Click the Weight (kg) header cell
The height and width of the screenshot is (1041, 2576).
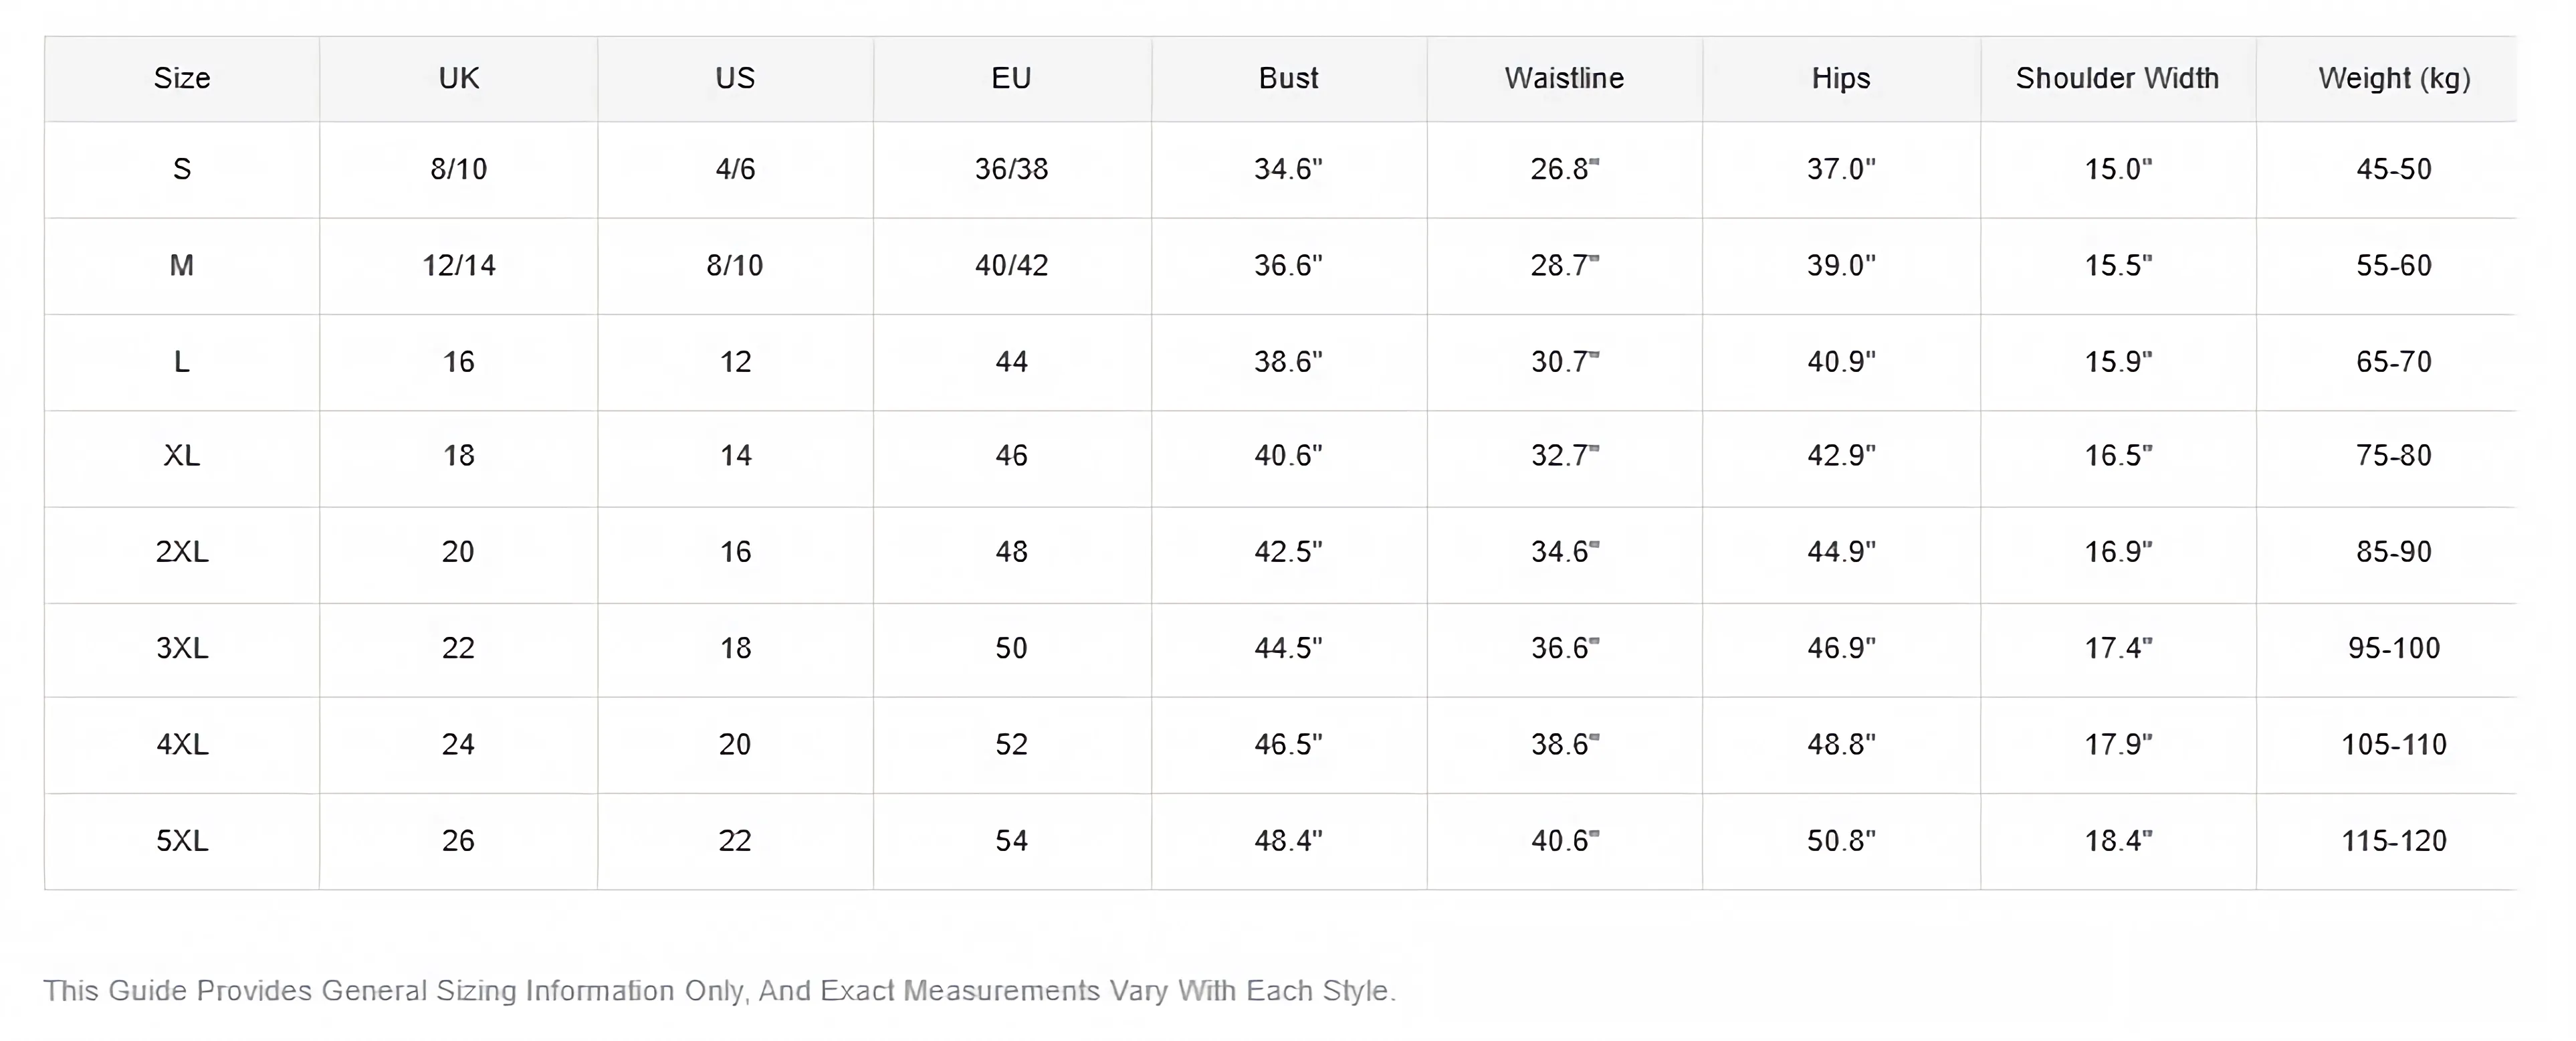[x=2394, y=79]
